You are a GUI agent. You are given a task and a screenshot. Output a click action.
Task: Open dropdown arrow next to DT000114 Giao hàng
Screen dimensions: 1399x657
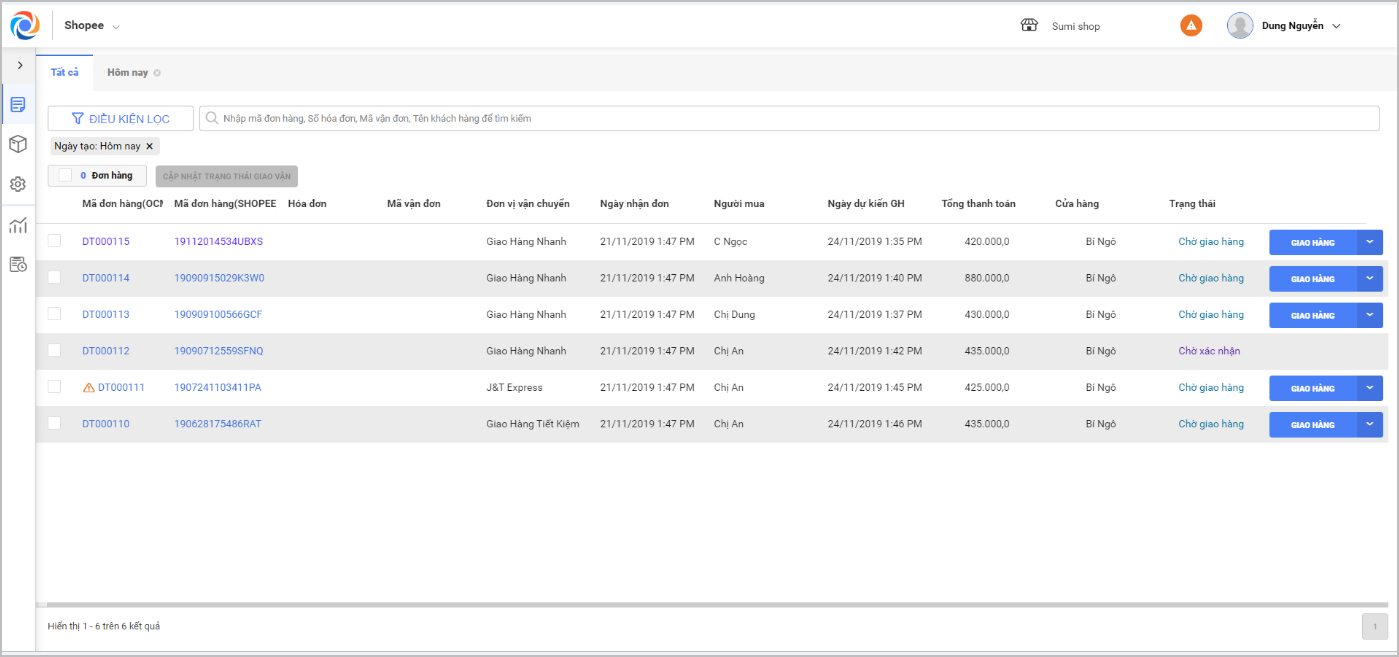(x=1370, y=278)
